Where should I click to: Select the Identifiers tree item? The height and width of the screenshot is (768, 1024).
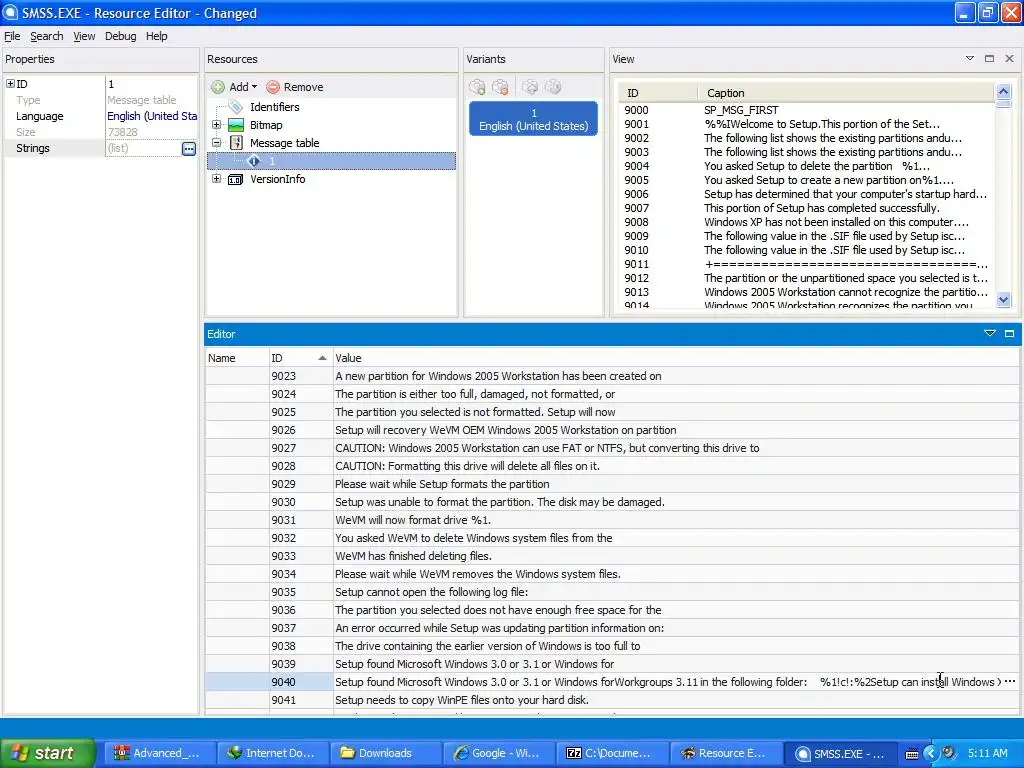click(274, 107)
